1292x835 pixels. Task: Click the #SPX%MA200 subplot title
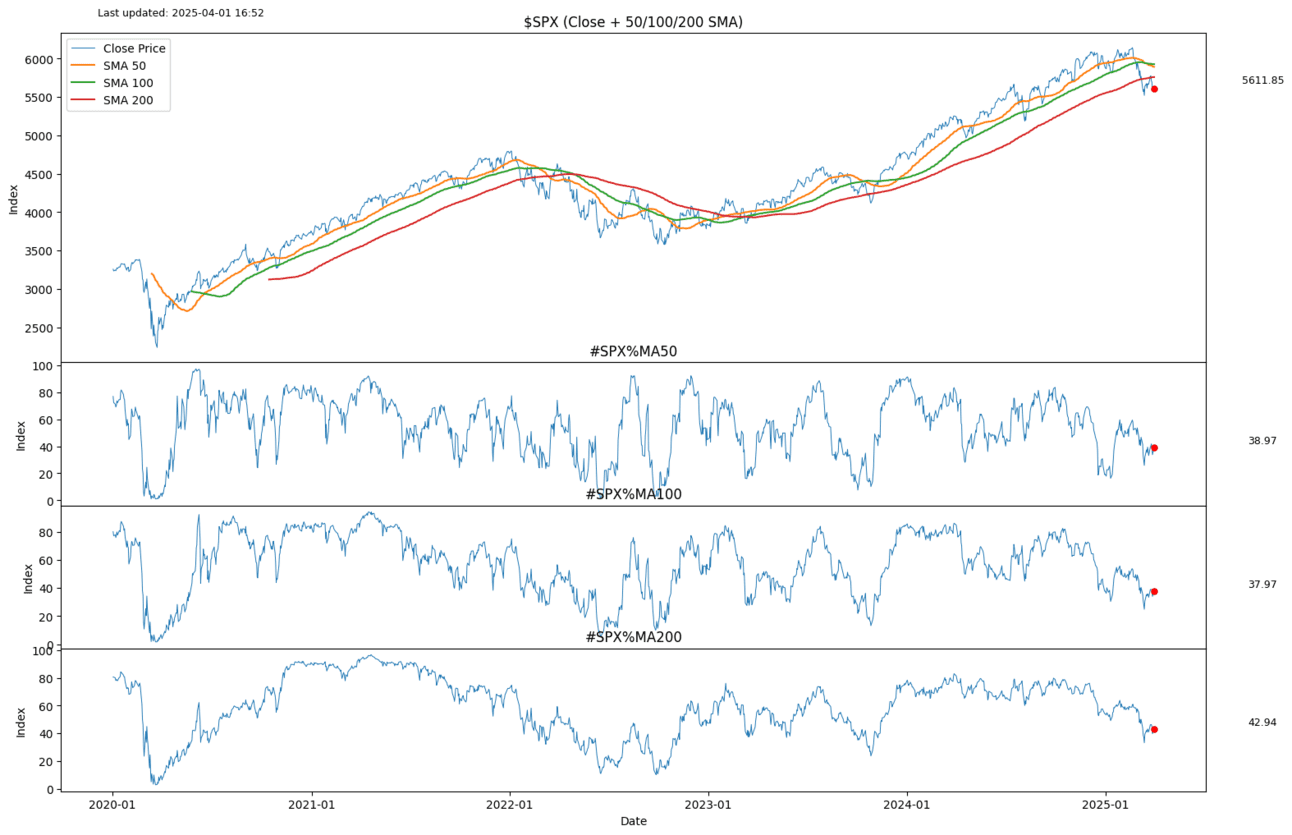pos(633,637)
